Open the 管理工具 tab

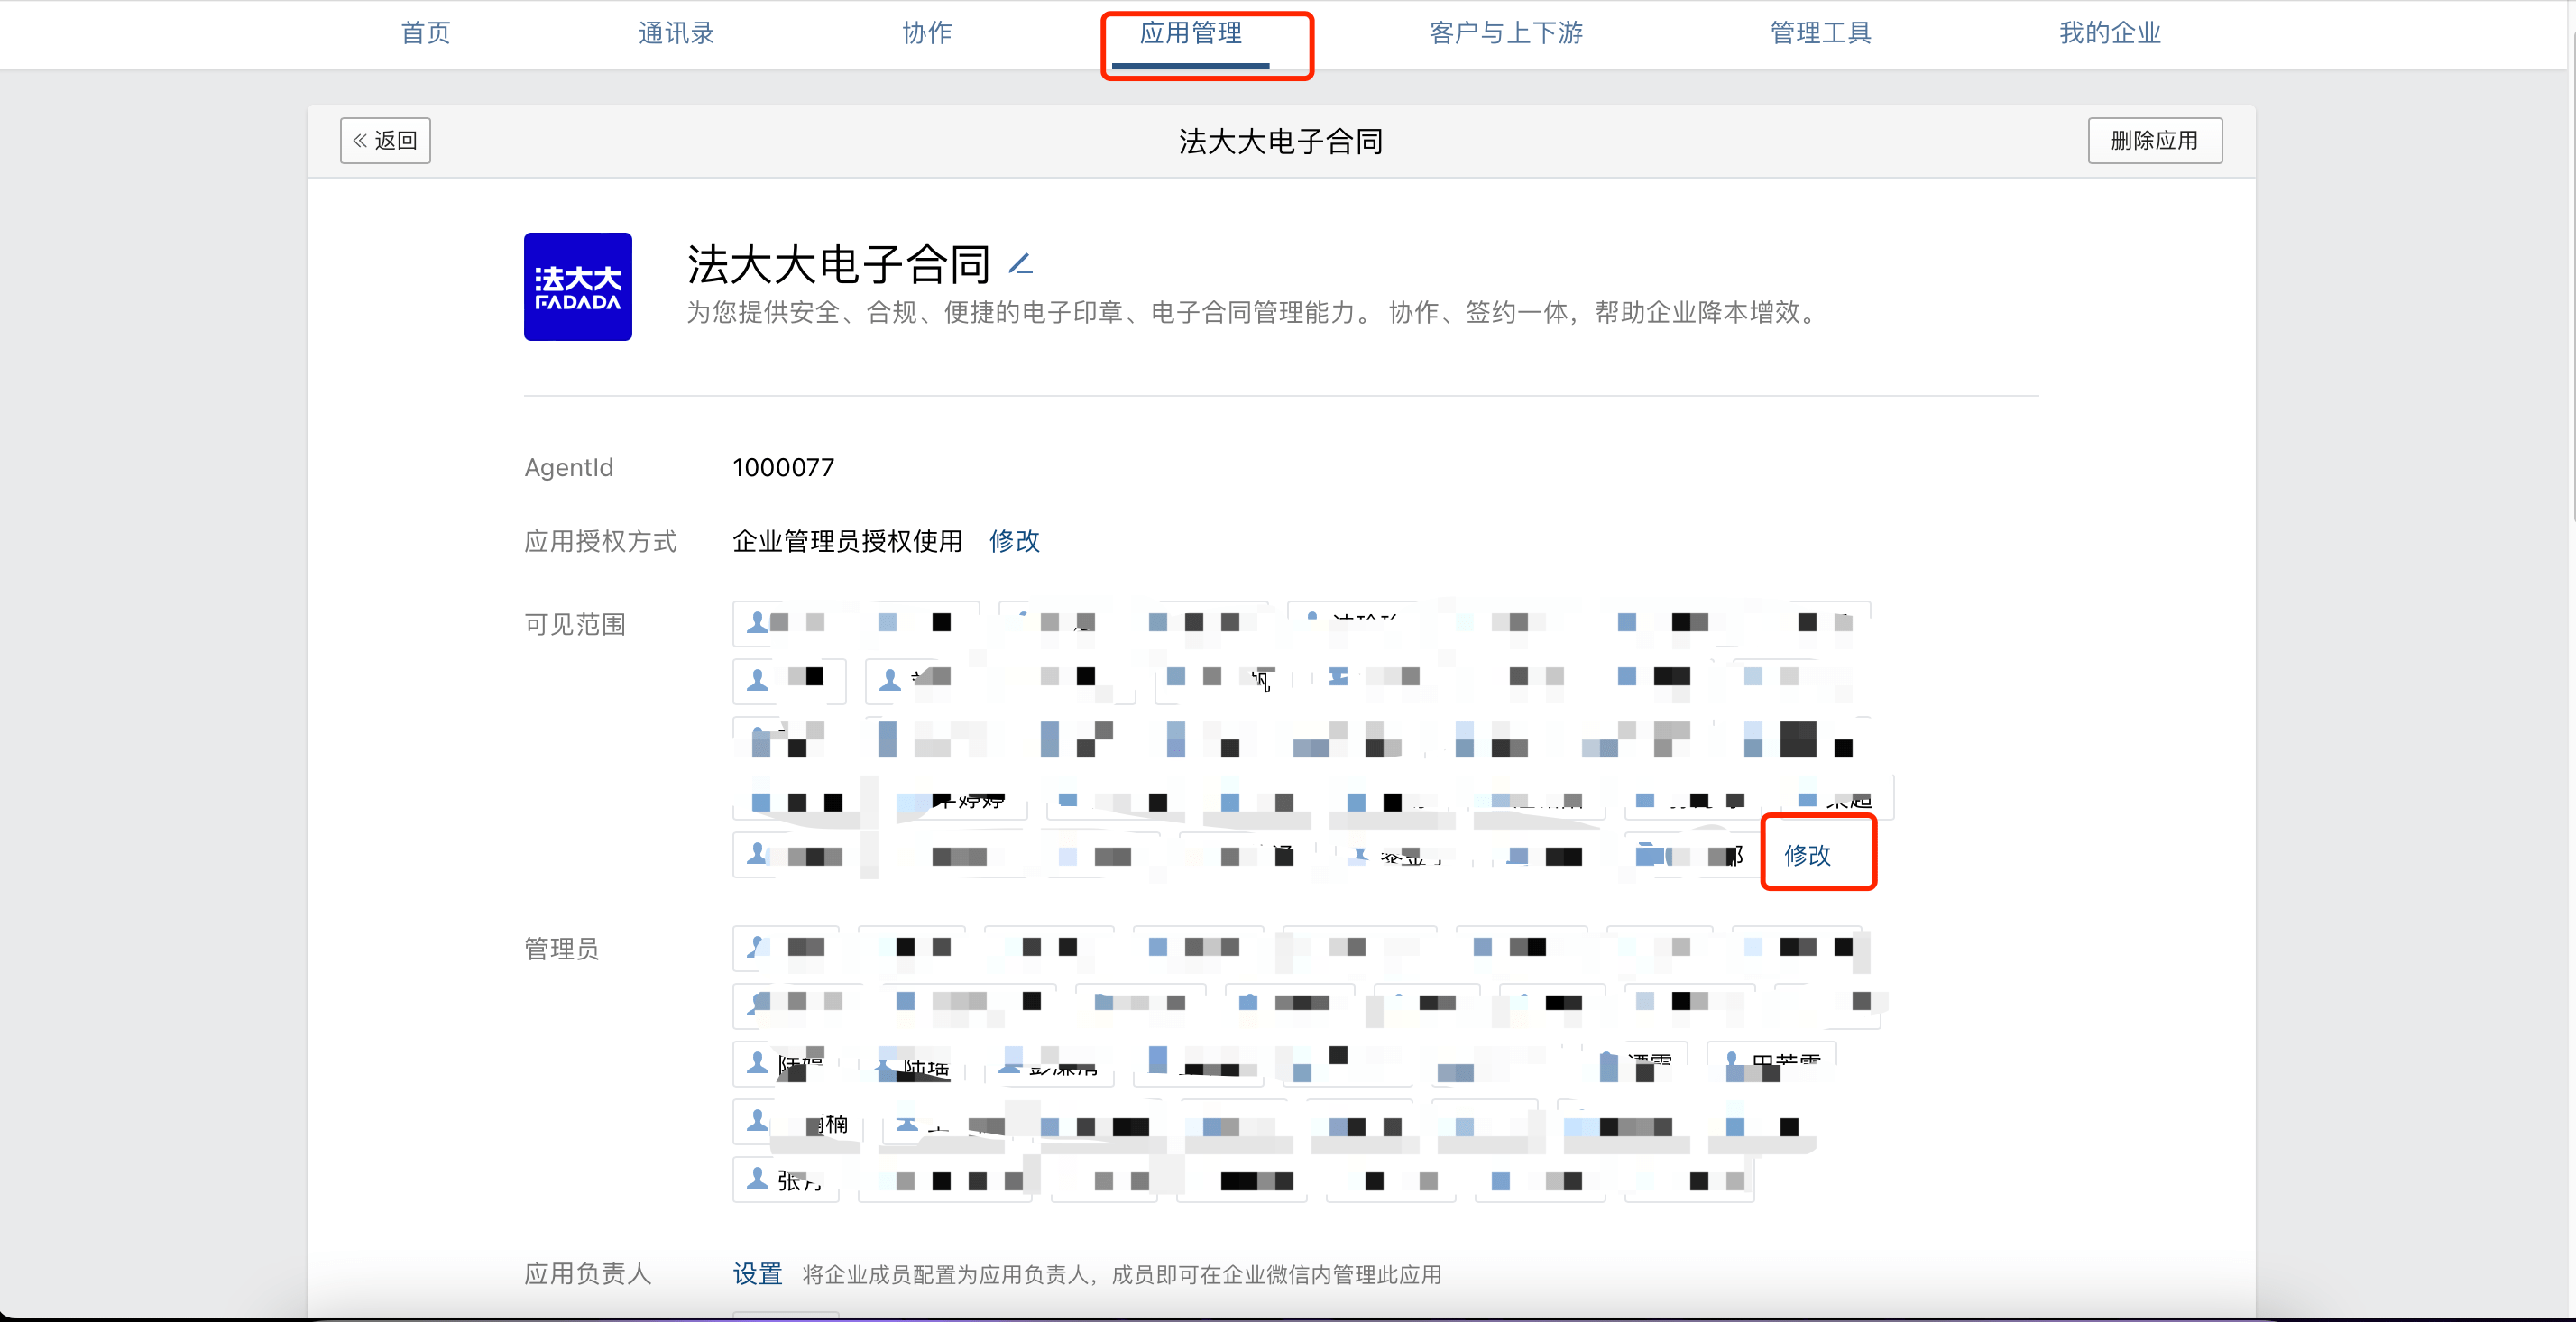point(1820,33)
